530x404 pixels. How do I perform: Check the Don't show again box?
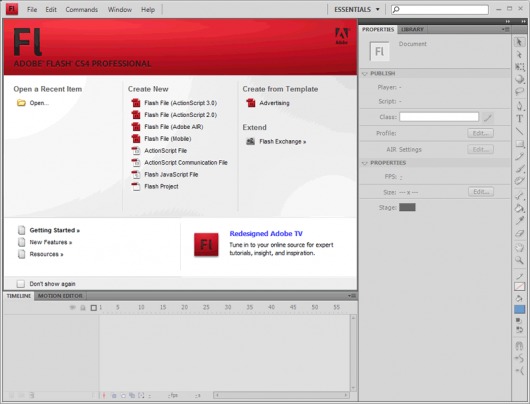[x=21, y=284]
